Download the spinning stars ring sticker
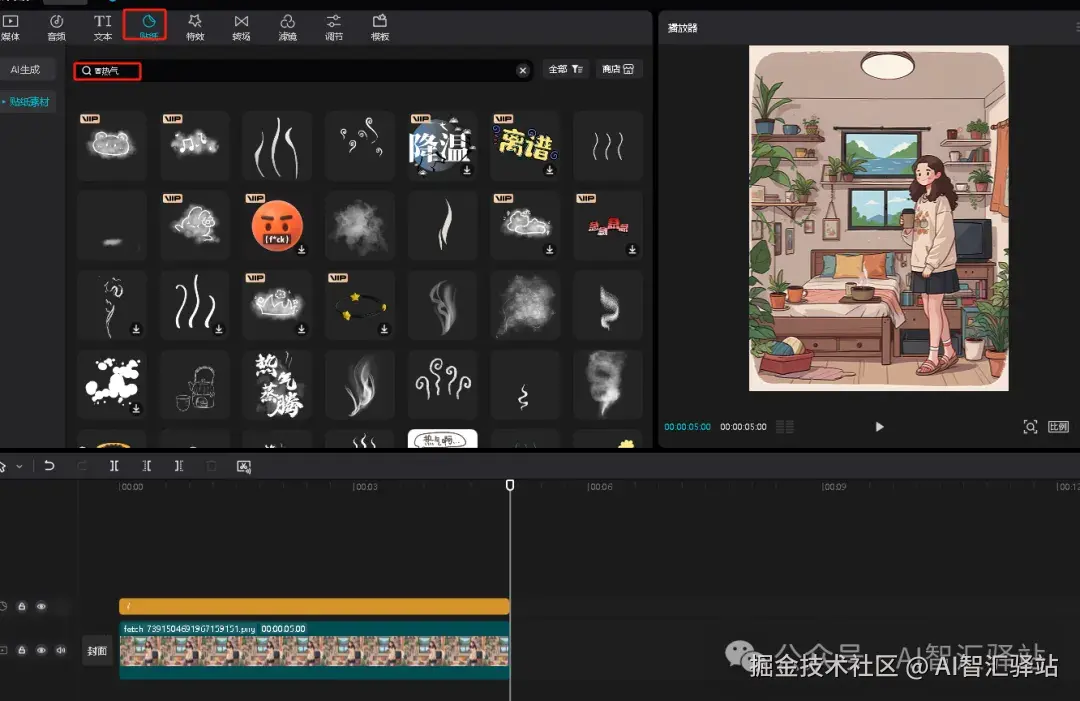Image resolution: width=1080 pixels, height=701 pixels. point(384,329)
